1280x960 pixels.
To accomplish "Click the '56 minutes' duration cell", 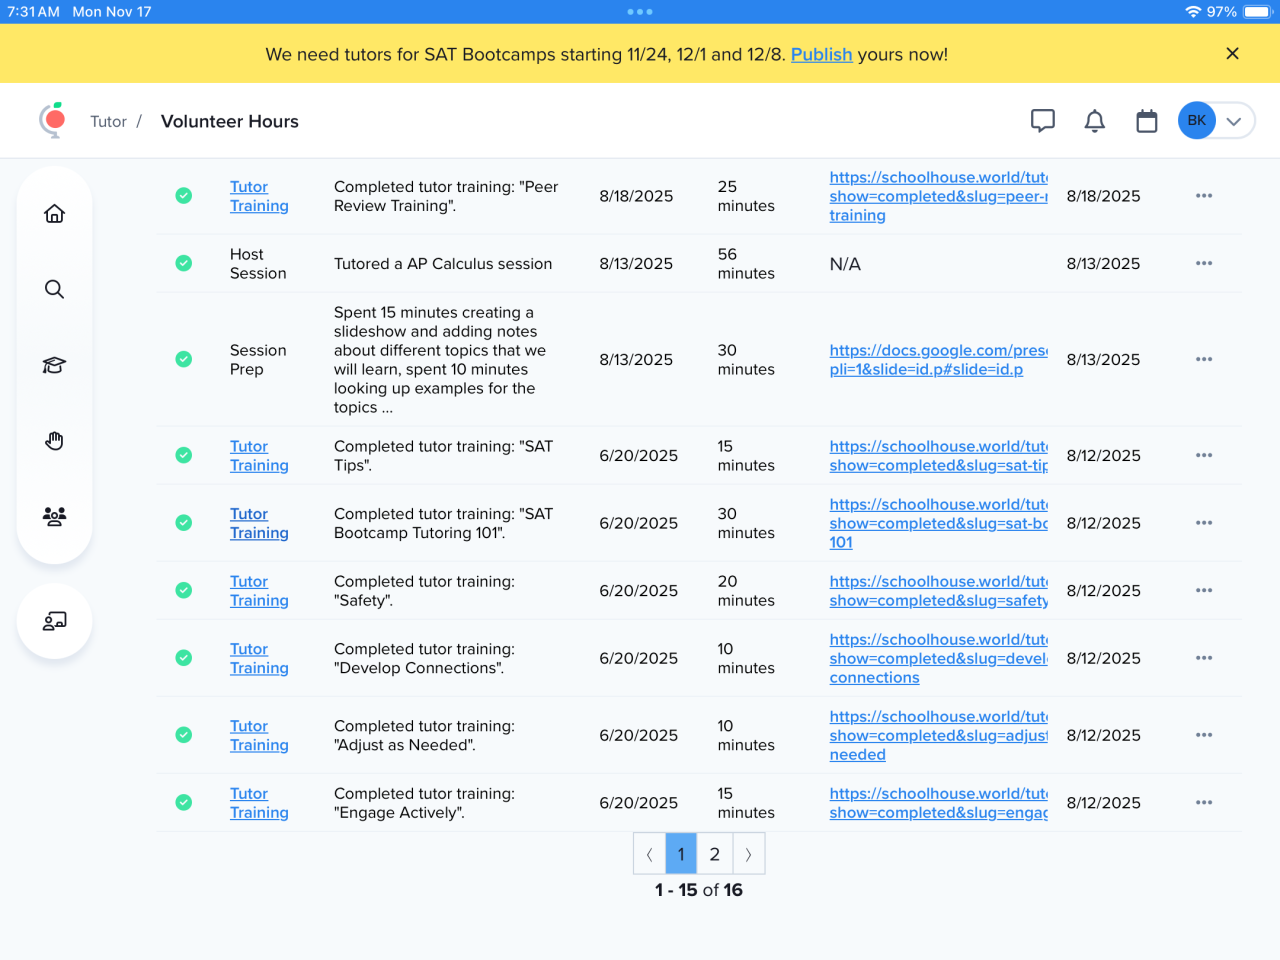I will (746, 264).
